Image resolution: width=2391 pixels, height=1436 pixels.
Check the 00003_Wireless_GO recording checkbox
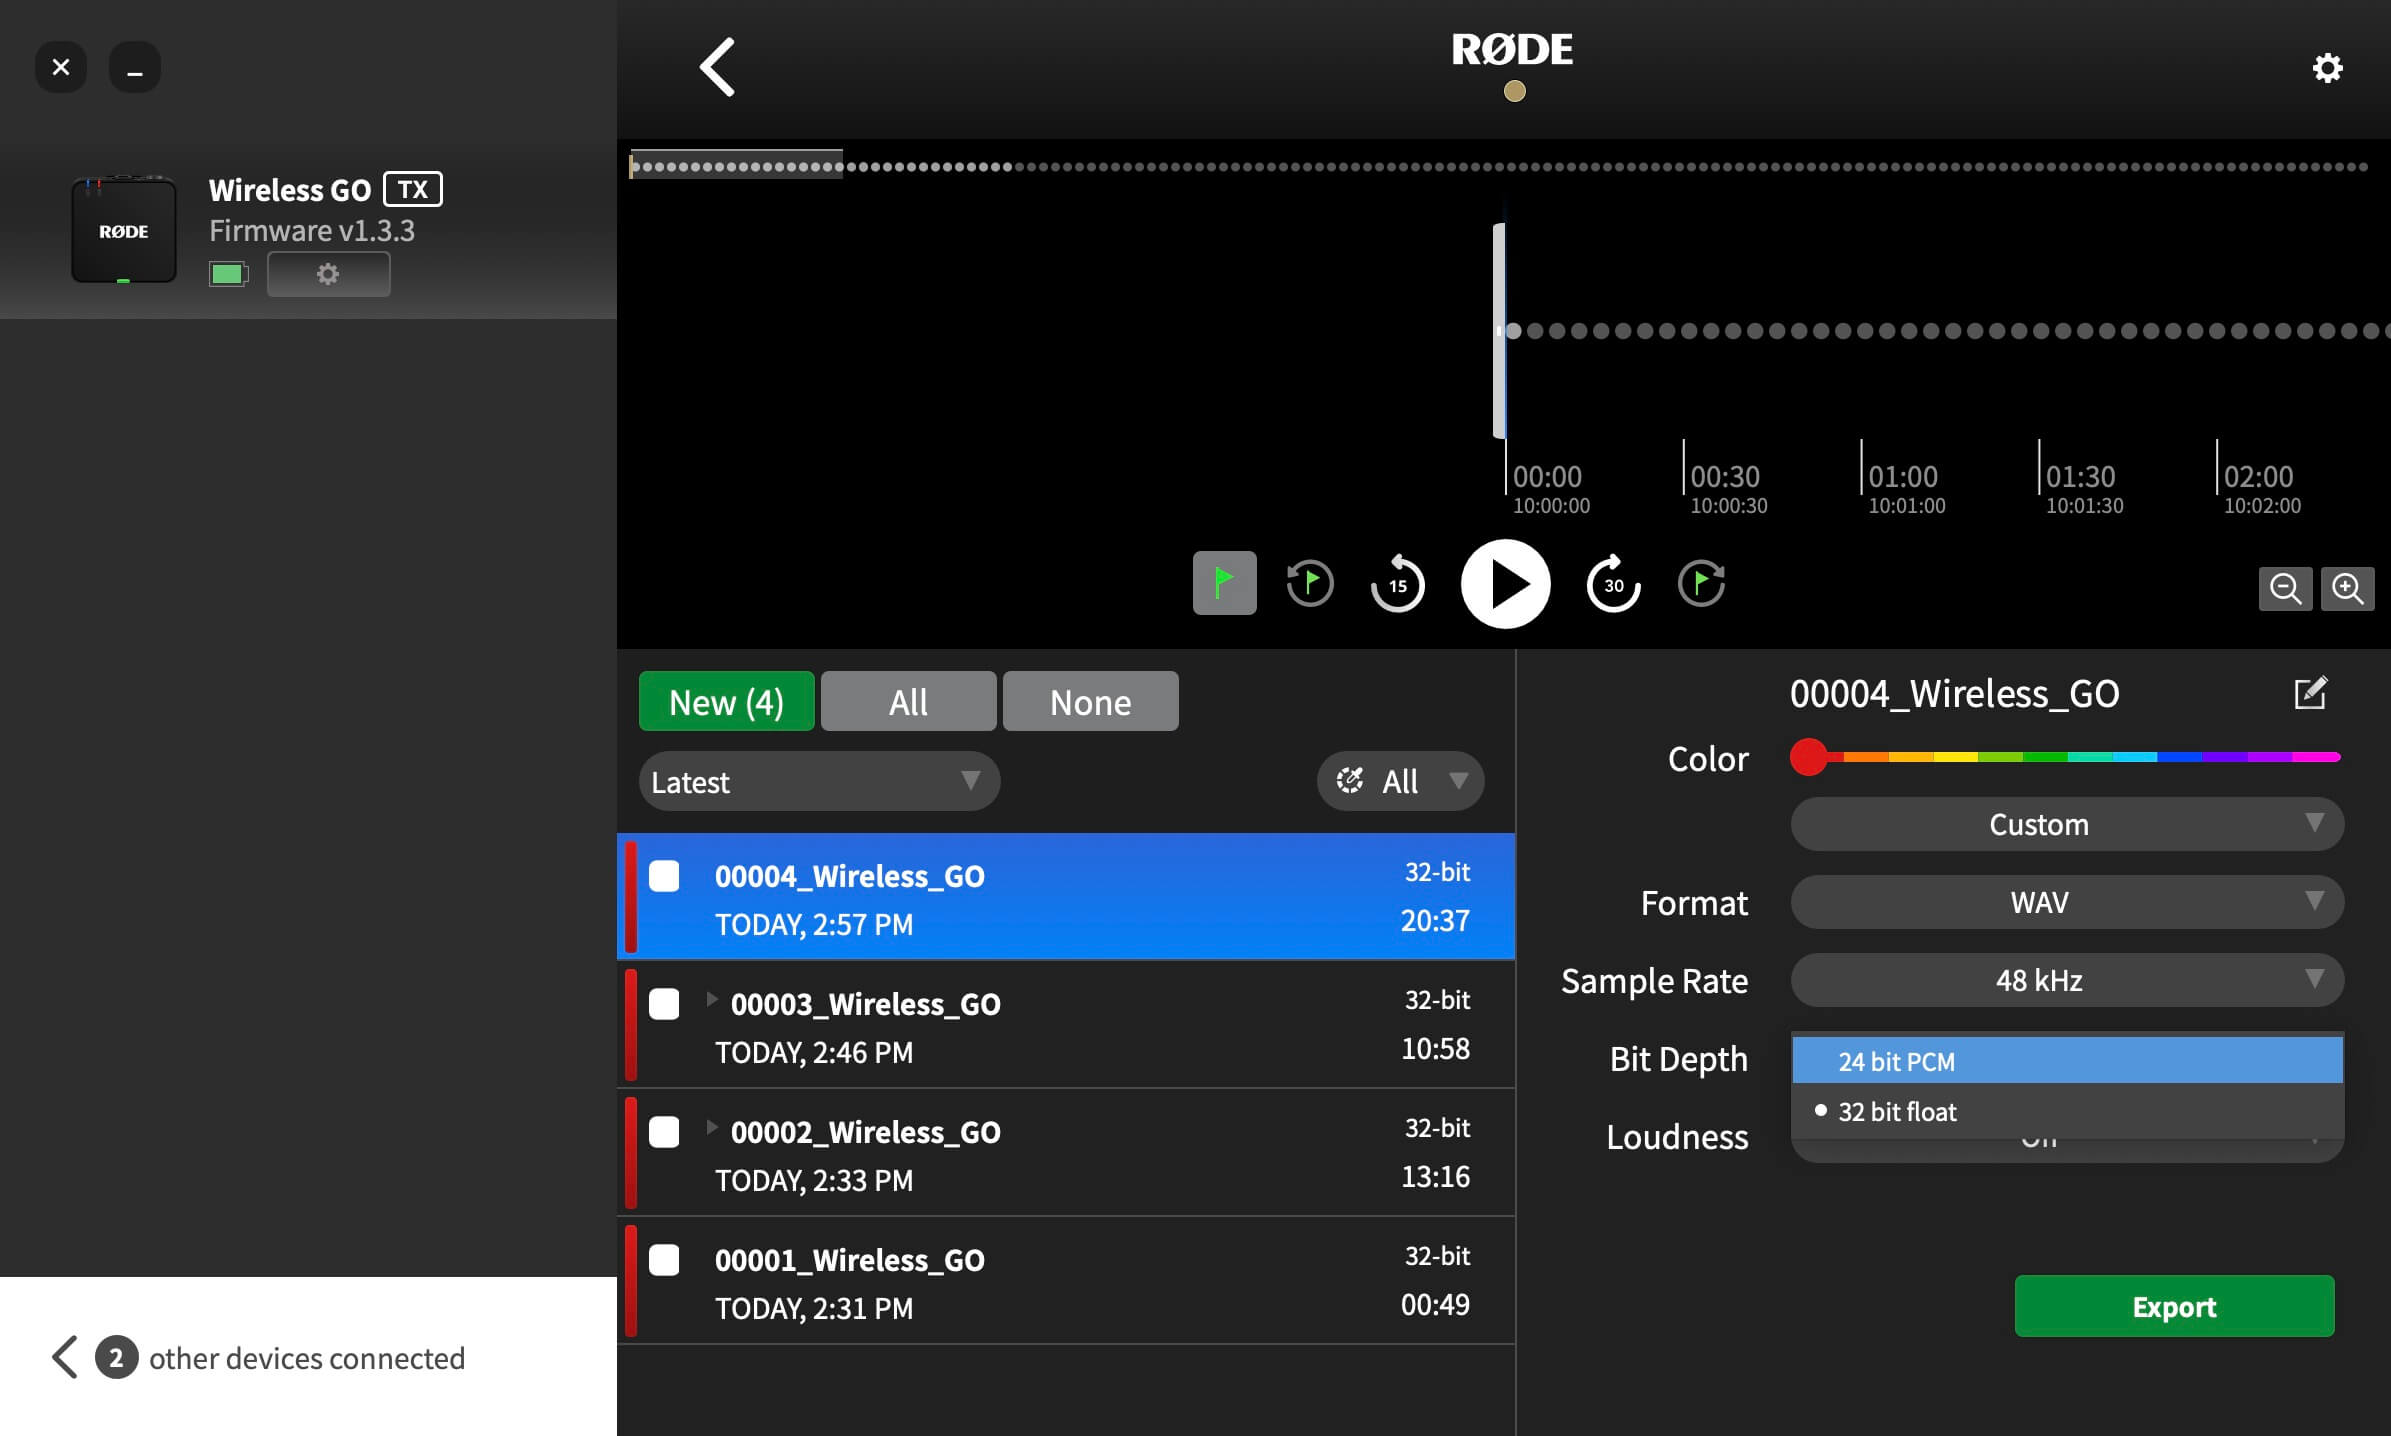click(664, 1004)
